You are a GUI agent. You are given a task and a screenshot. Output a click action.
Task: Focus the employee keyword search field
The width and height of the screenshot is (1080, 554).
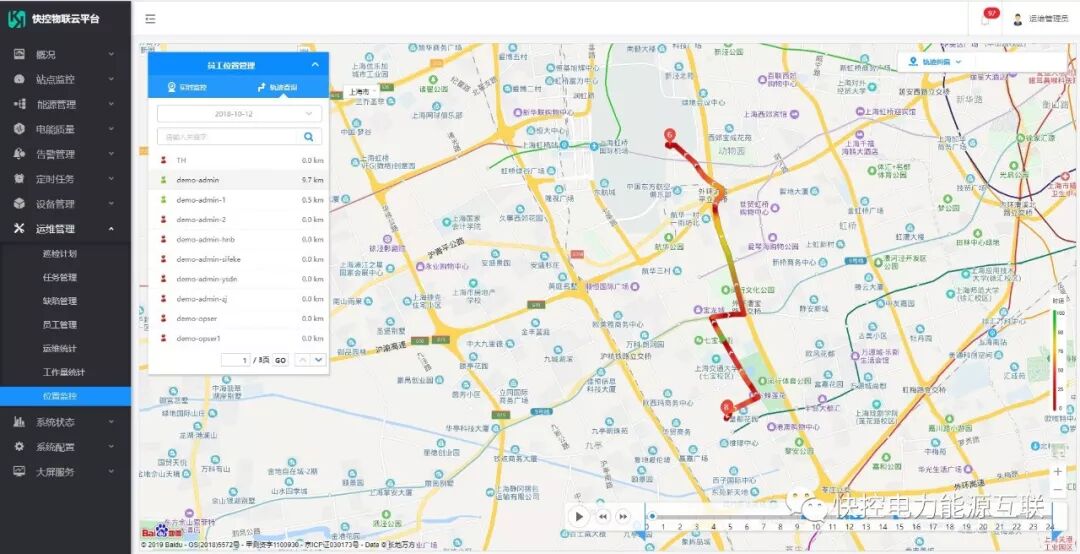pos(230,136)
